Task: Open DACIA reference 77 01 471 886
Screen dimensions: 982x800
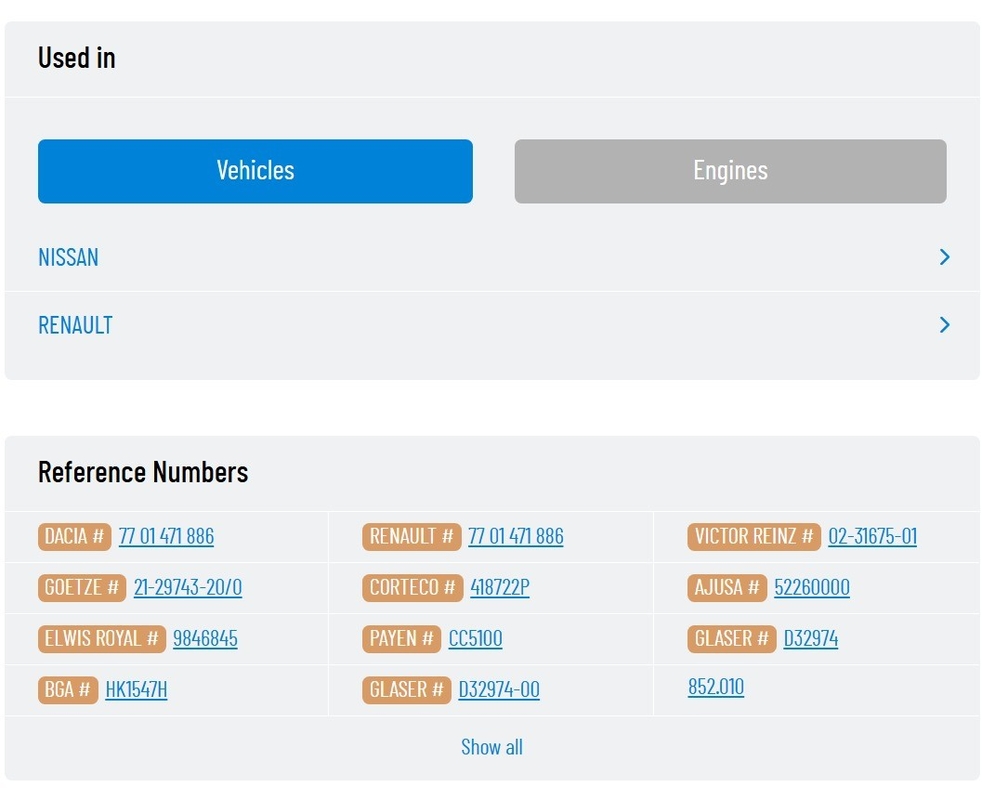Action: [166, 536]
